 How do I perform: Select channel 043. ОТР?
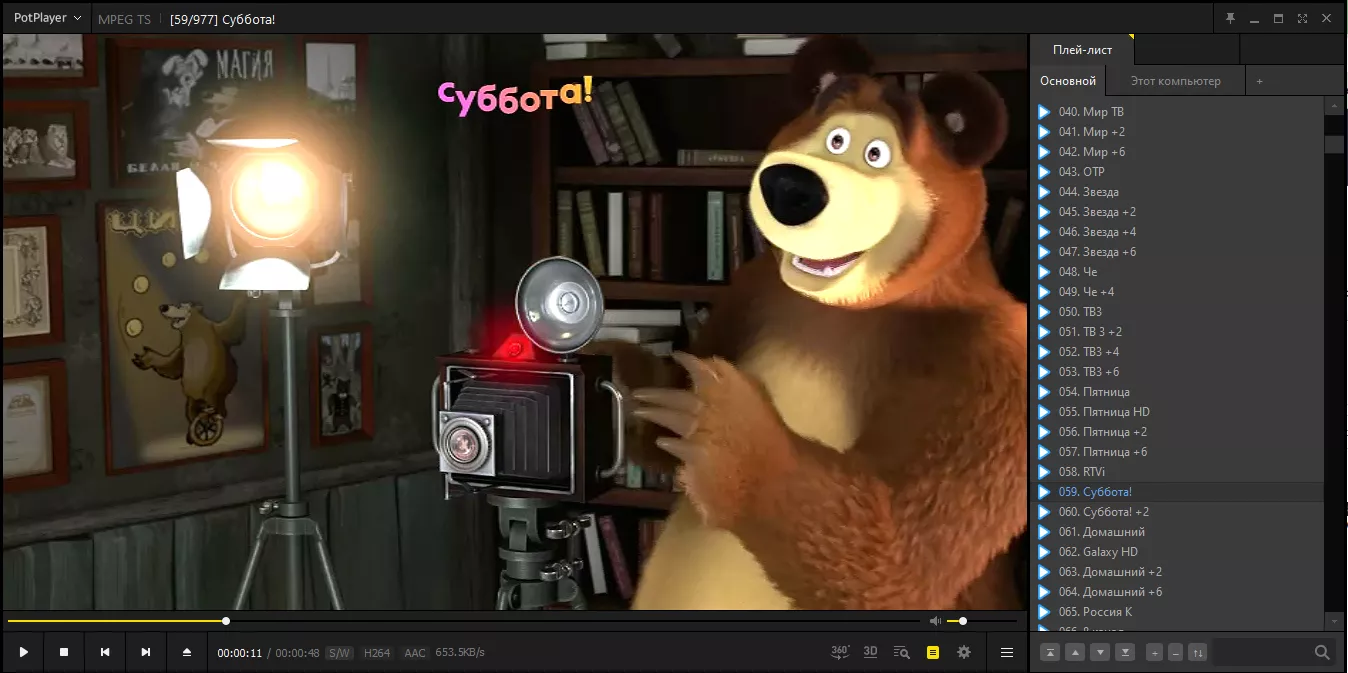click(1177, 172)
